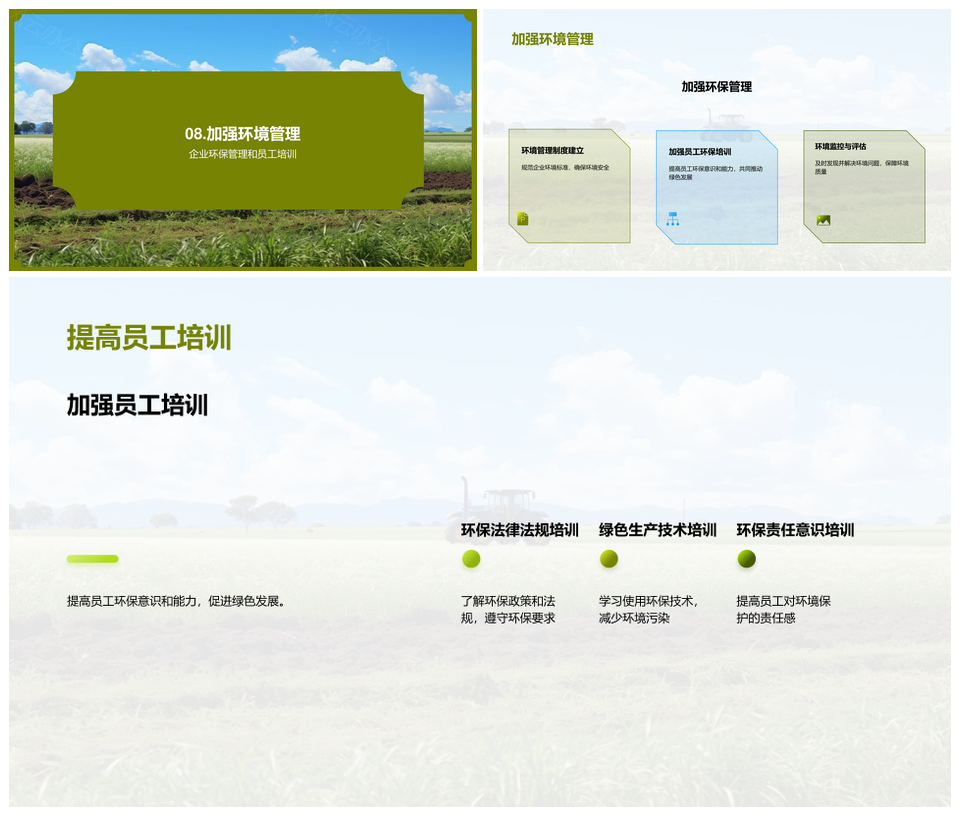Select the 环境监控与评估 card
Screen dimensions: 960x816
[864, 186]
